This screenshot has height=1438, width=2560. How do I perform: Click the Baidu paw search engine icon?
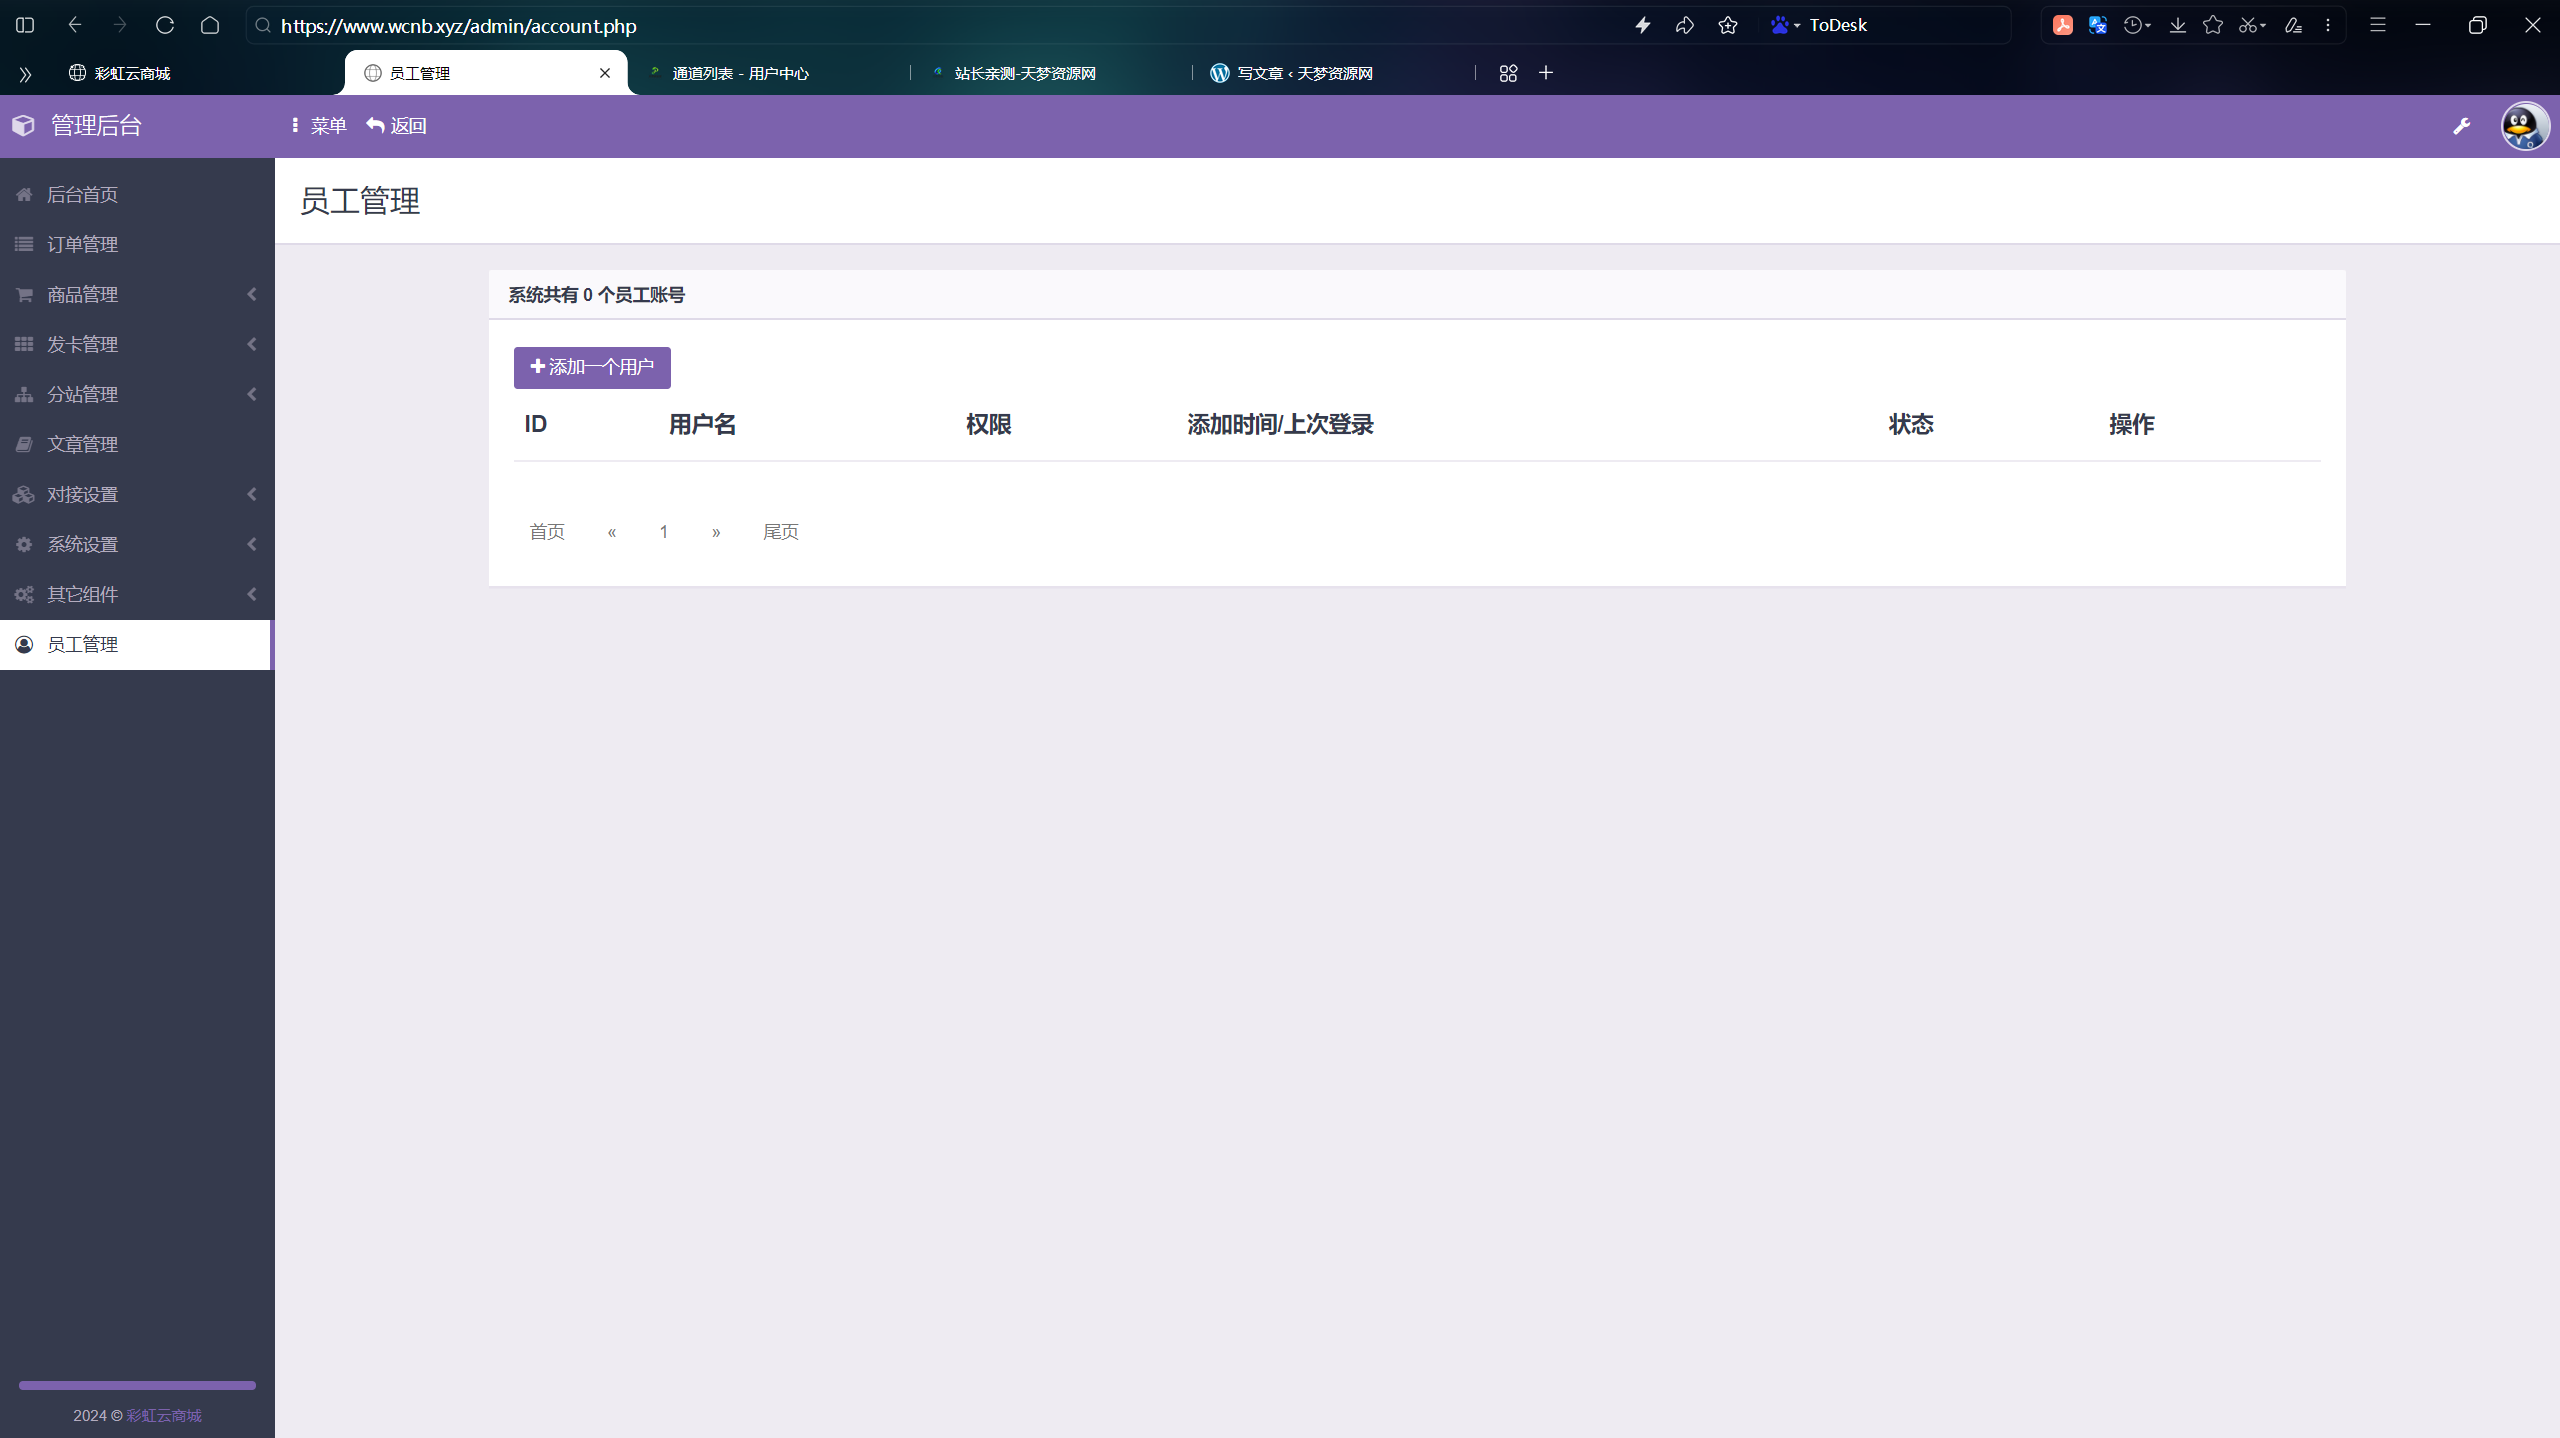[1780, 25]
